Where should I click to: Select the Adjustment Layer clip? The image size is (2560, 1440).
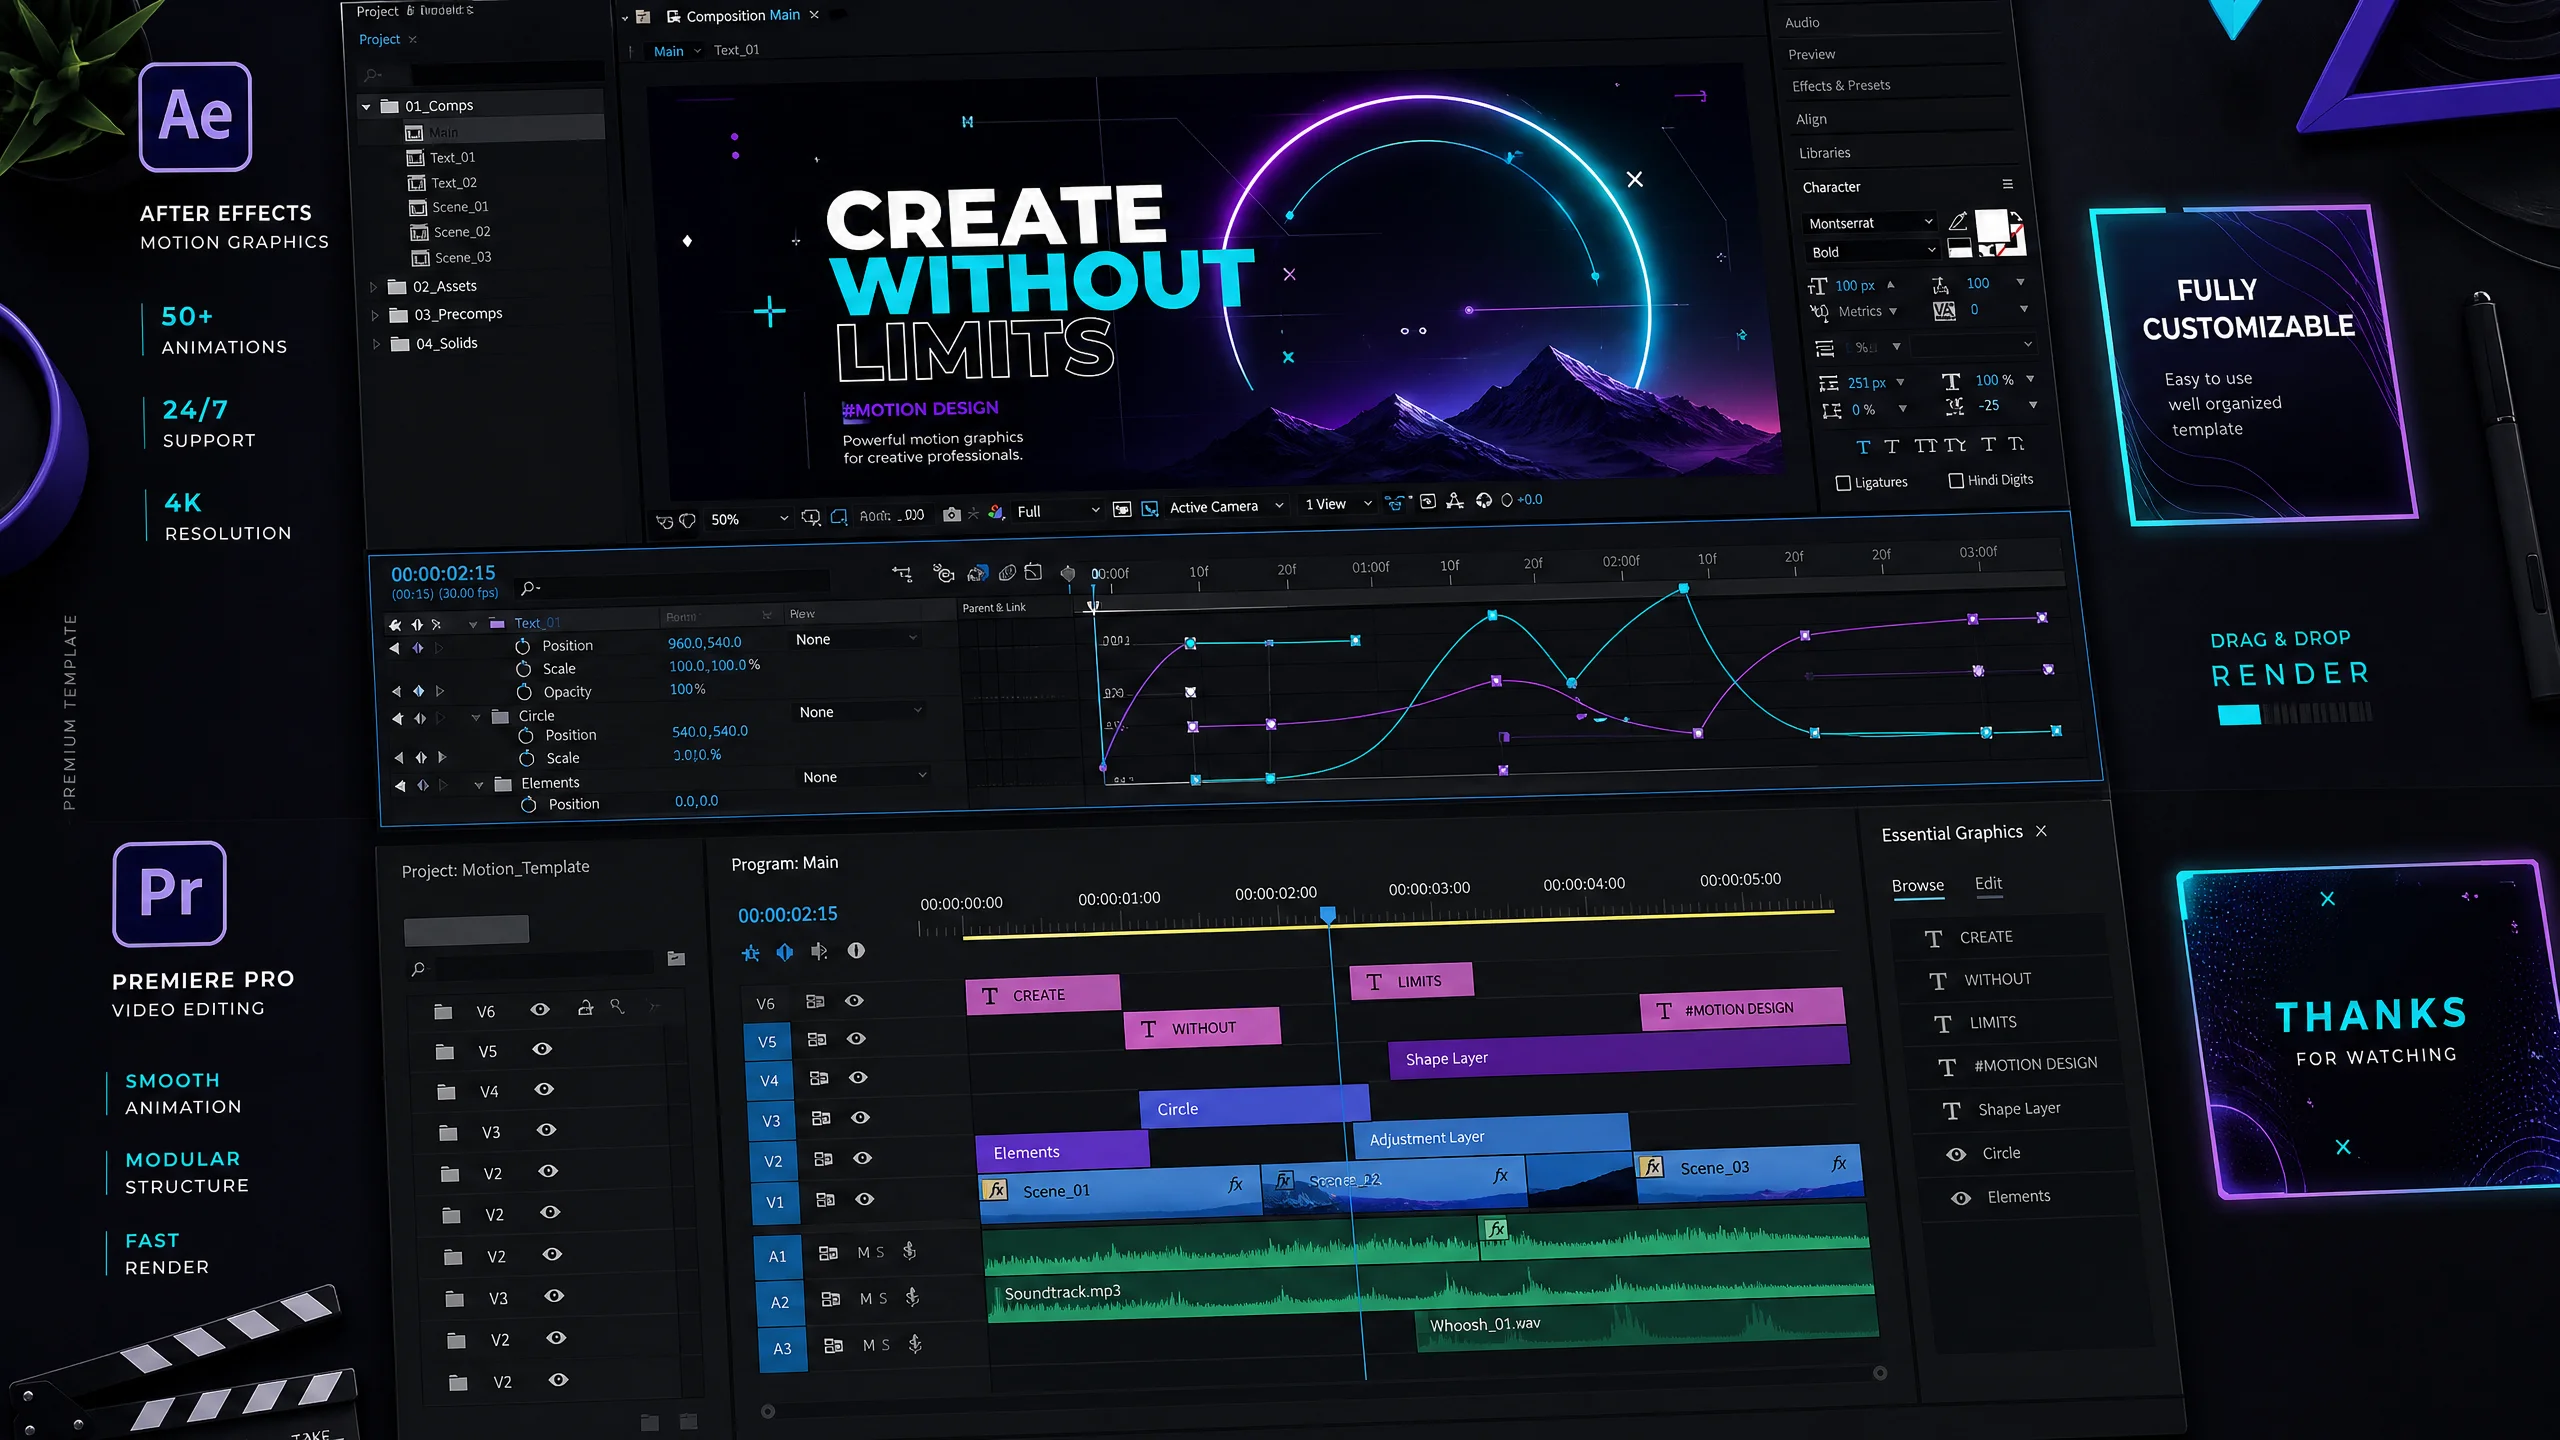[x=1491, y=1137]
